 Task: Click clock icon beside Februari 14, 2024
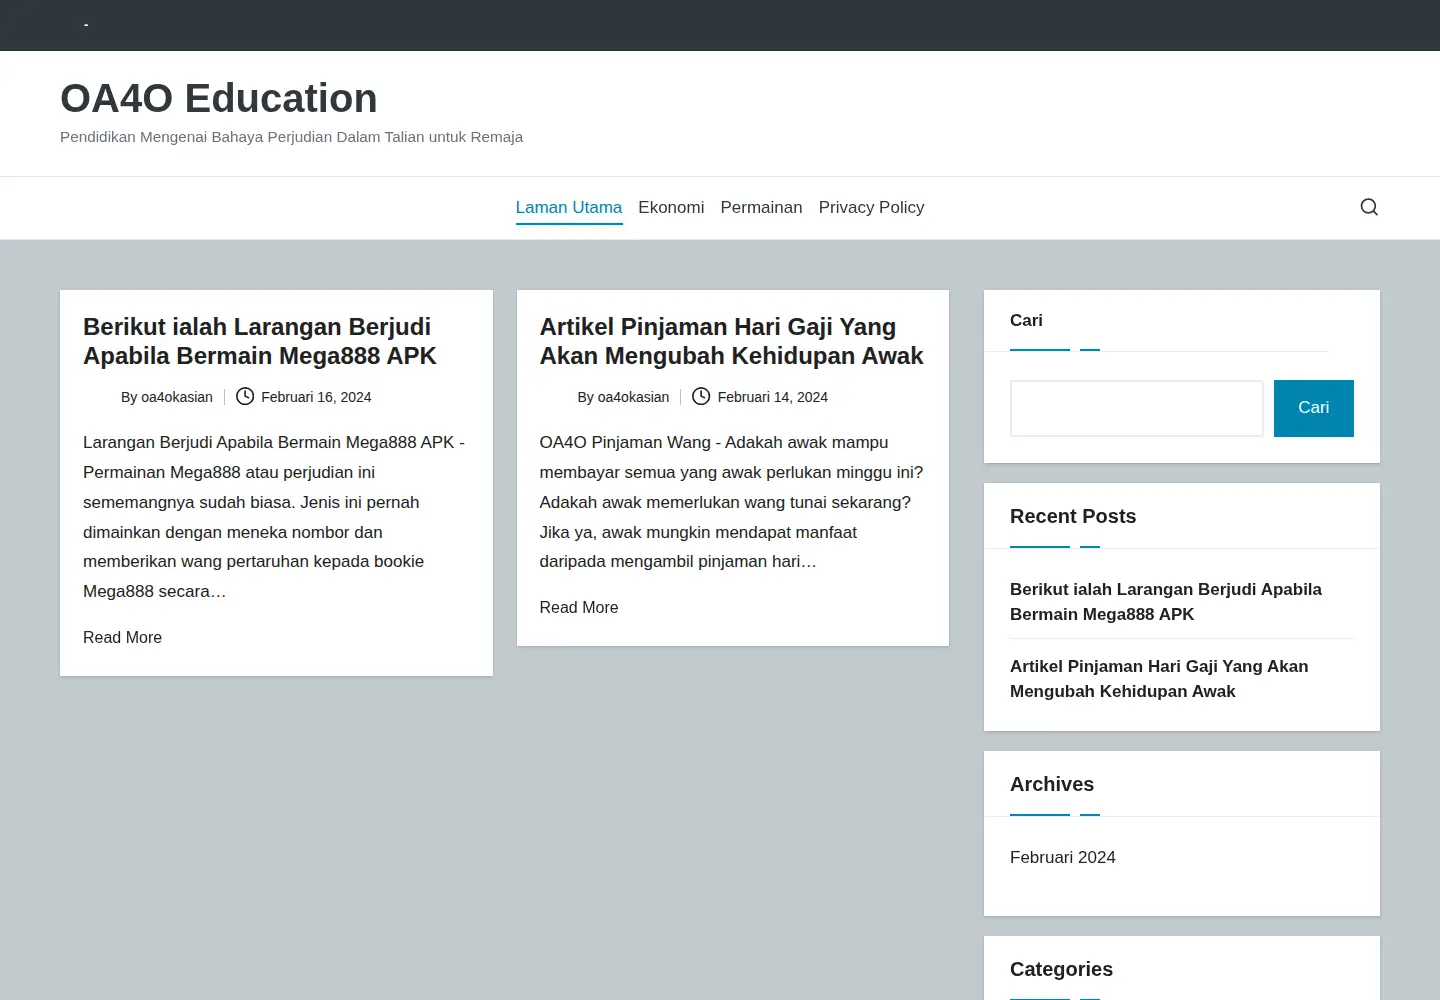(701, 396)
